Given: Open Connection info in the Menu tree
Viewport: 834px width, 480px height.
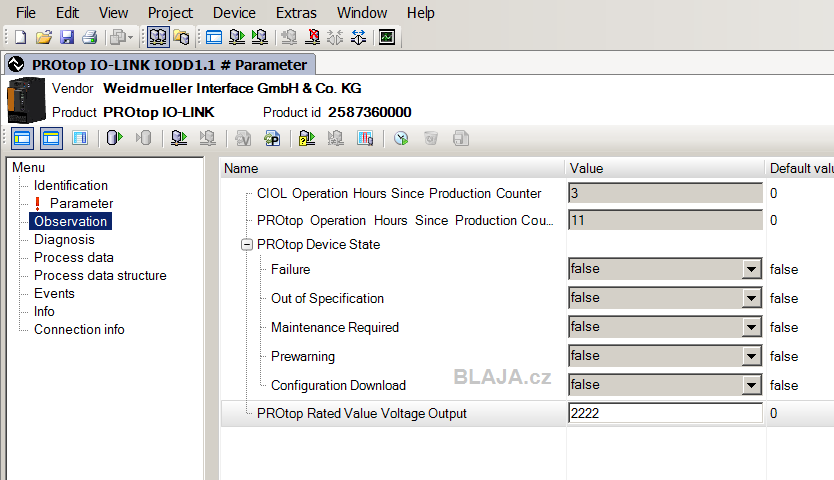Looking at the screenshot, I should (x=79, y=329).
